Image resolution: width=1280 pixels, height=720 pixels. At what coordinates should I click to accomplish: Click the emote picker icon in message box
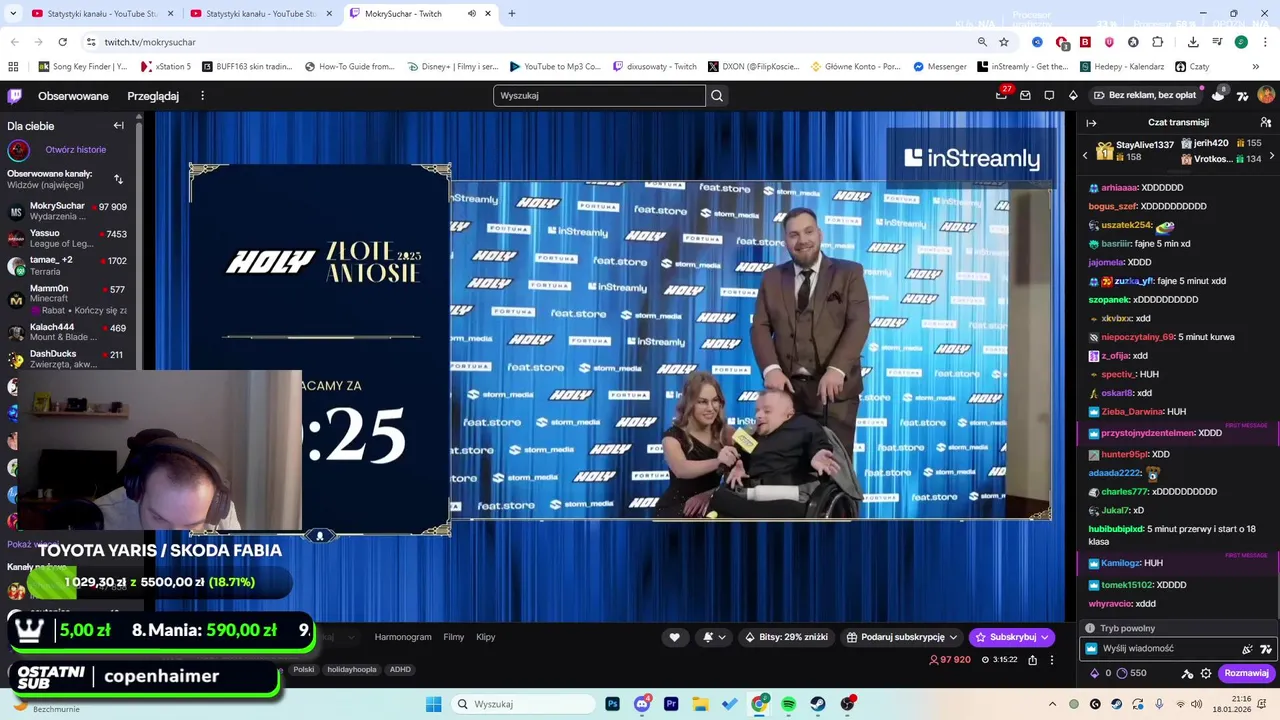(1266, 649)
